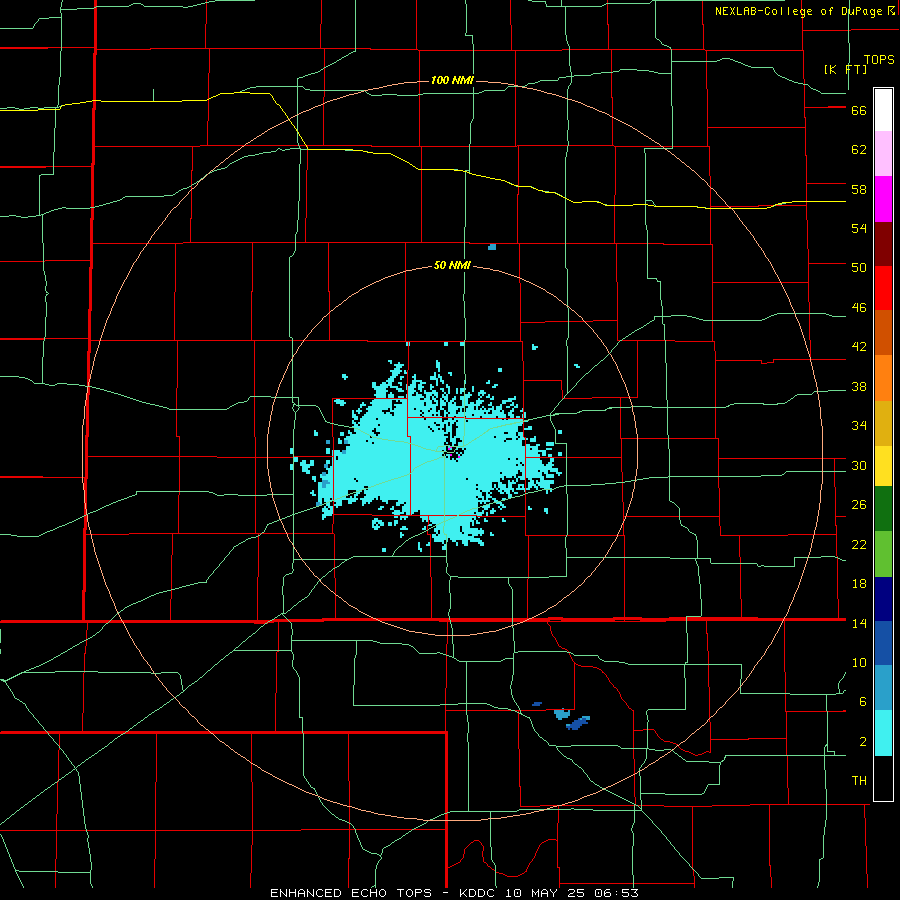The height and width of the screenshot is (900, 900).
Task: Pick the dark orange legend swatch
Action: click(883, 332)
